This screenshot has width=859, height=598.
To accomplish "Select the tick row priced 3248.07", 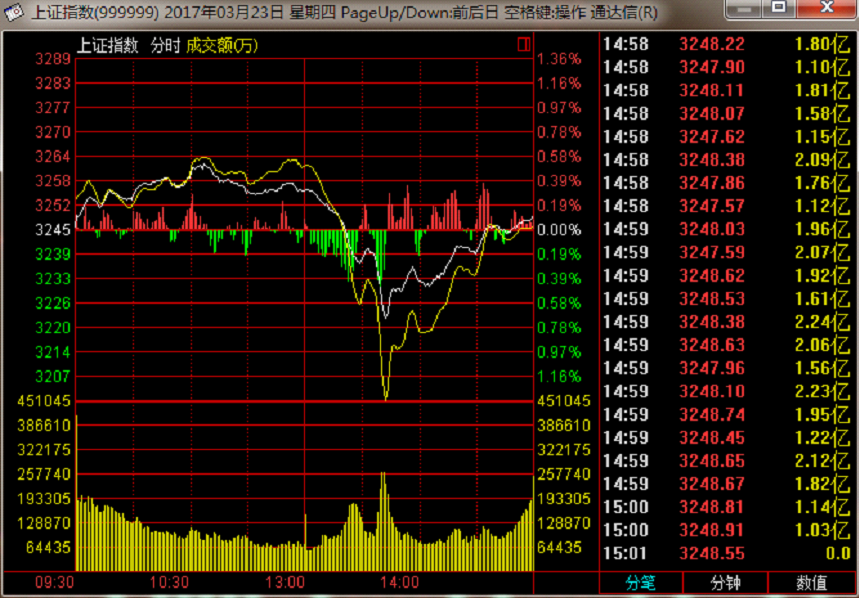I will (726, 113).
